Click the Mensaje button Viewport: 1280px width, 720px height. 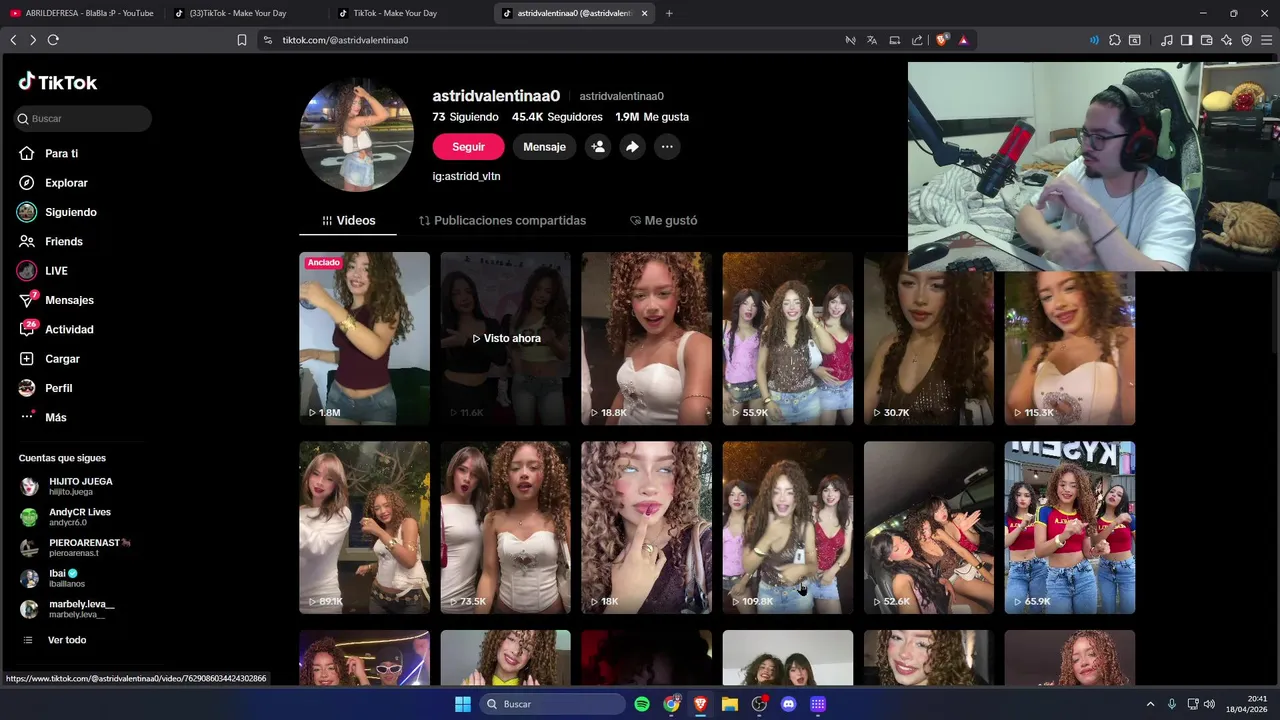[544, 147]
